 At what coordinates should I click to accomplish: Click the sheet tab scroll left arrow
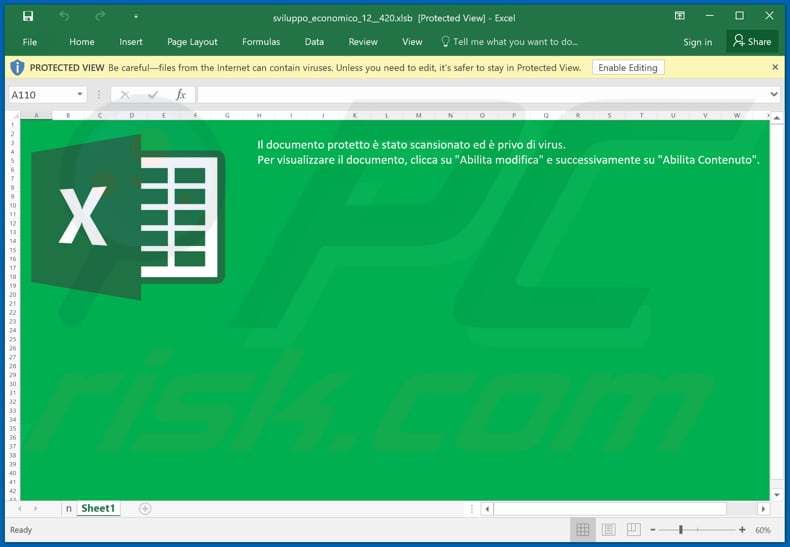click(20, 509)
